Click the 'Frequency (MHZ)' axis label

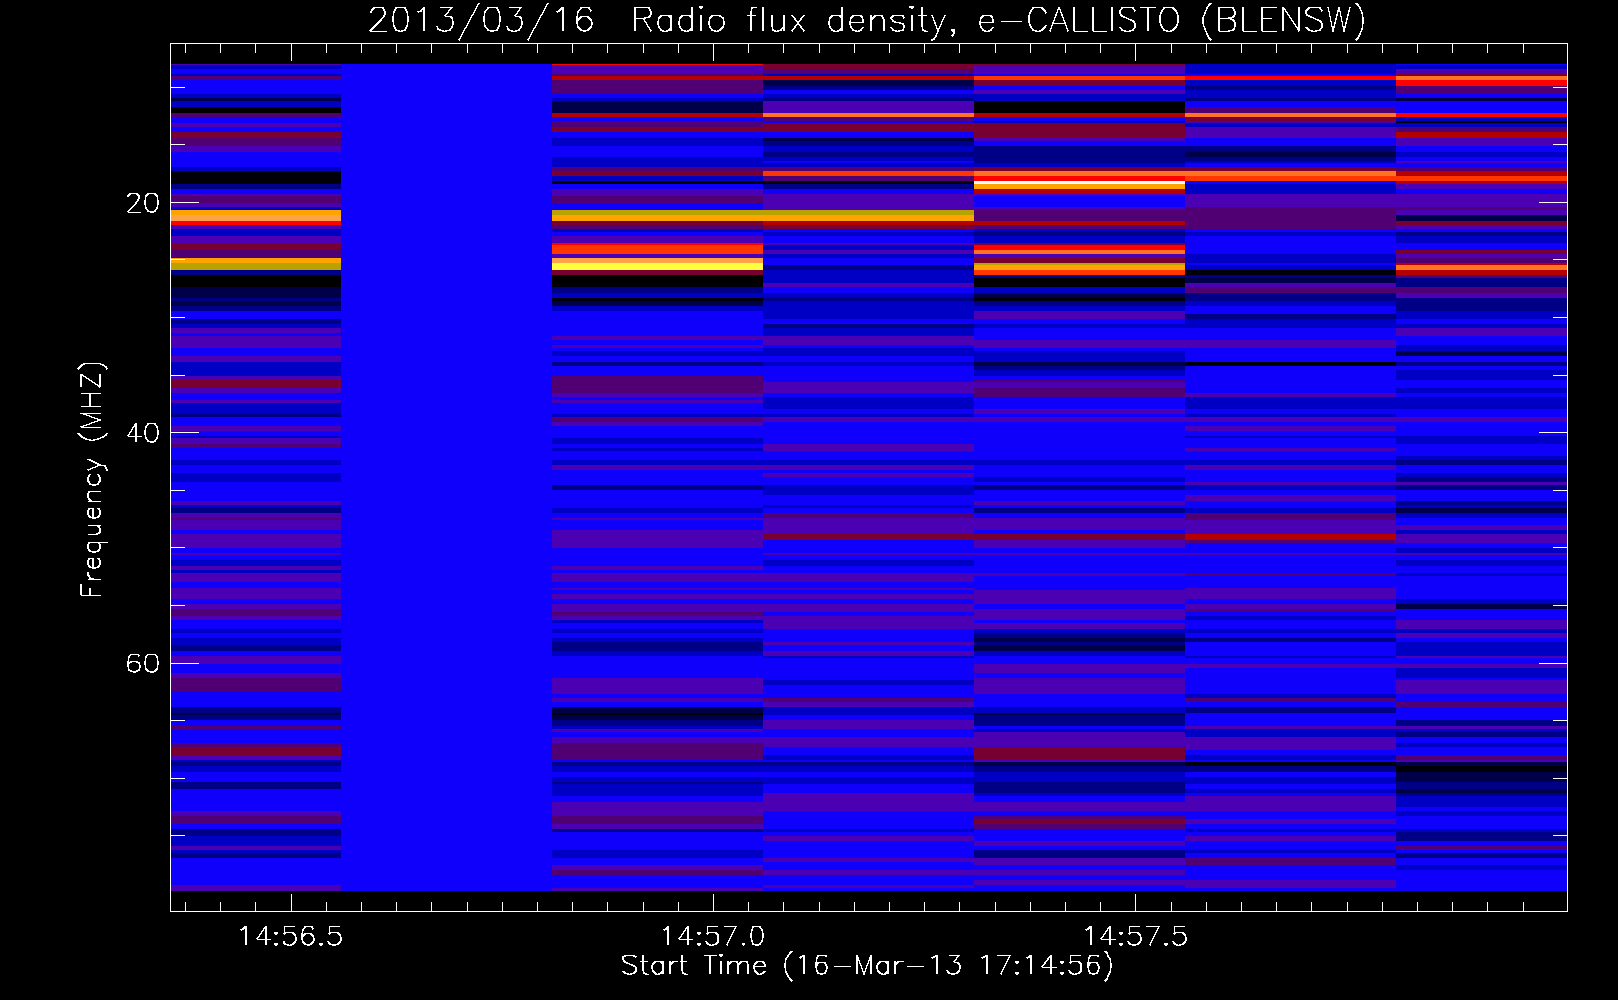(91, 480)
